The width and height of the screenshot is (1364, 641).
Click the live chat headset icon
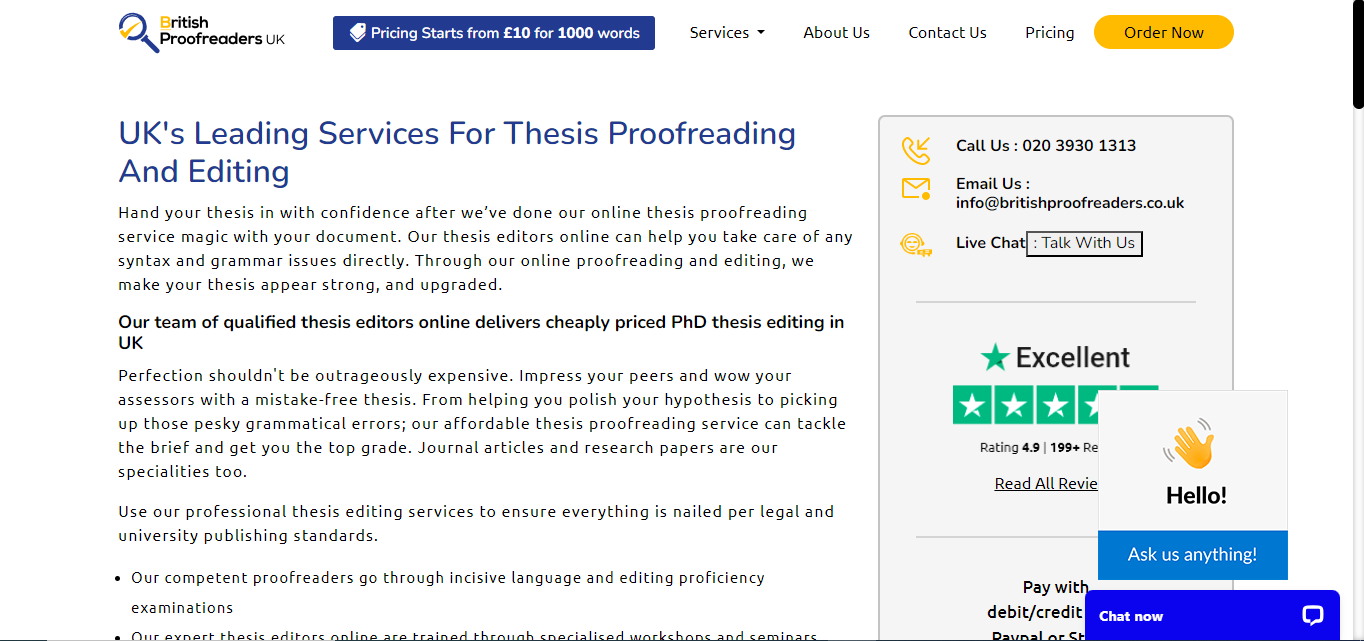pyautogui.click(x=915, y=244)
